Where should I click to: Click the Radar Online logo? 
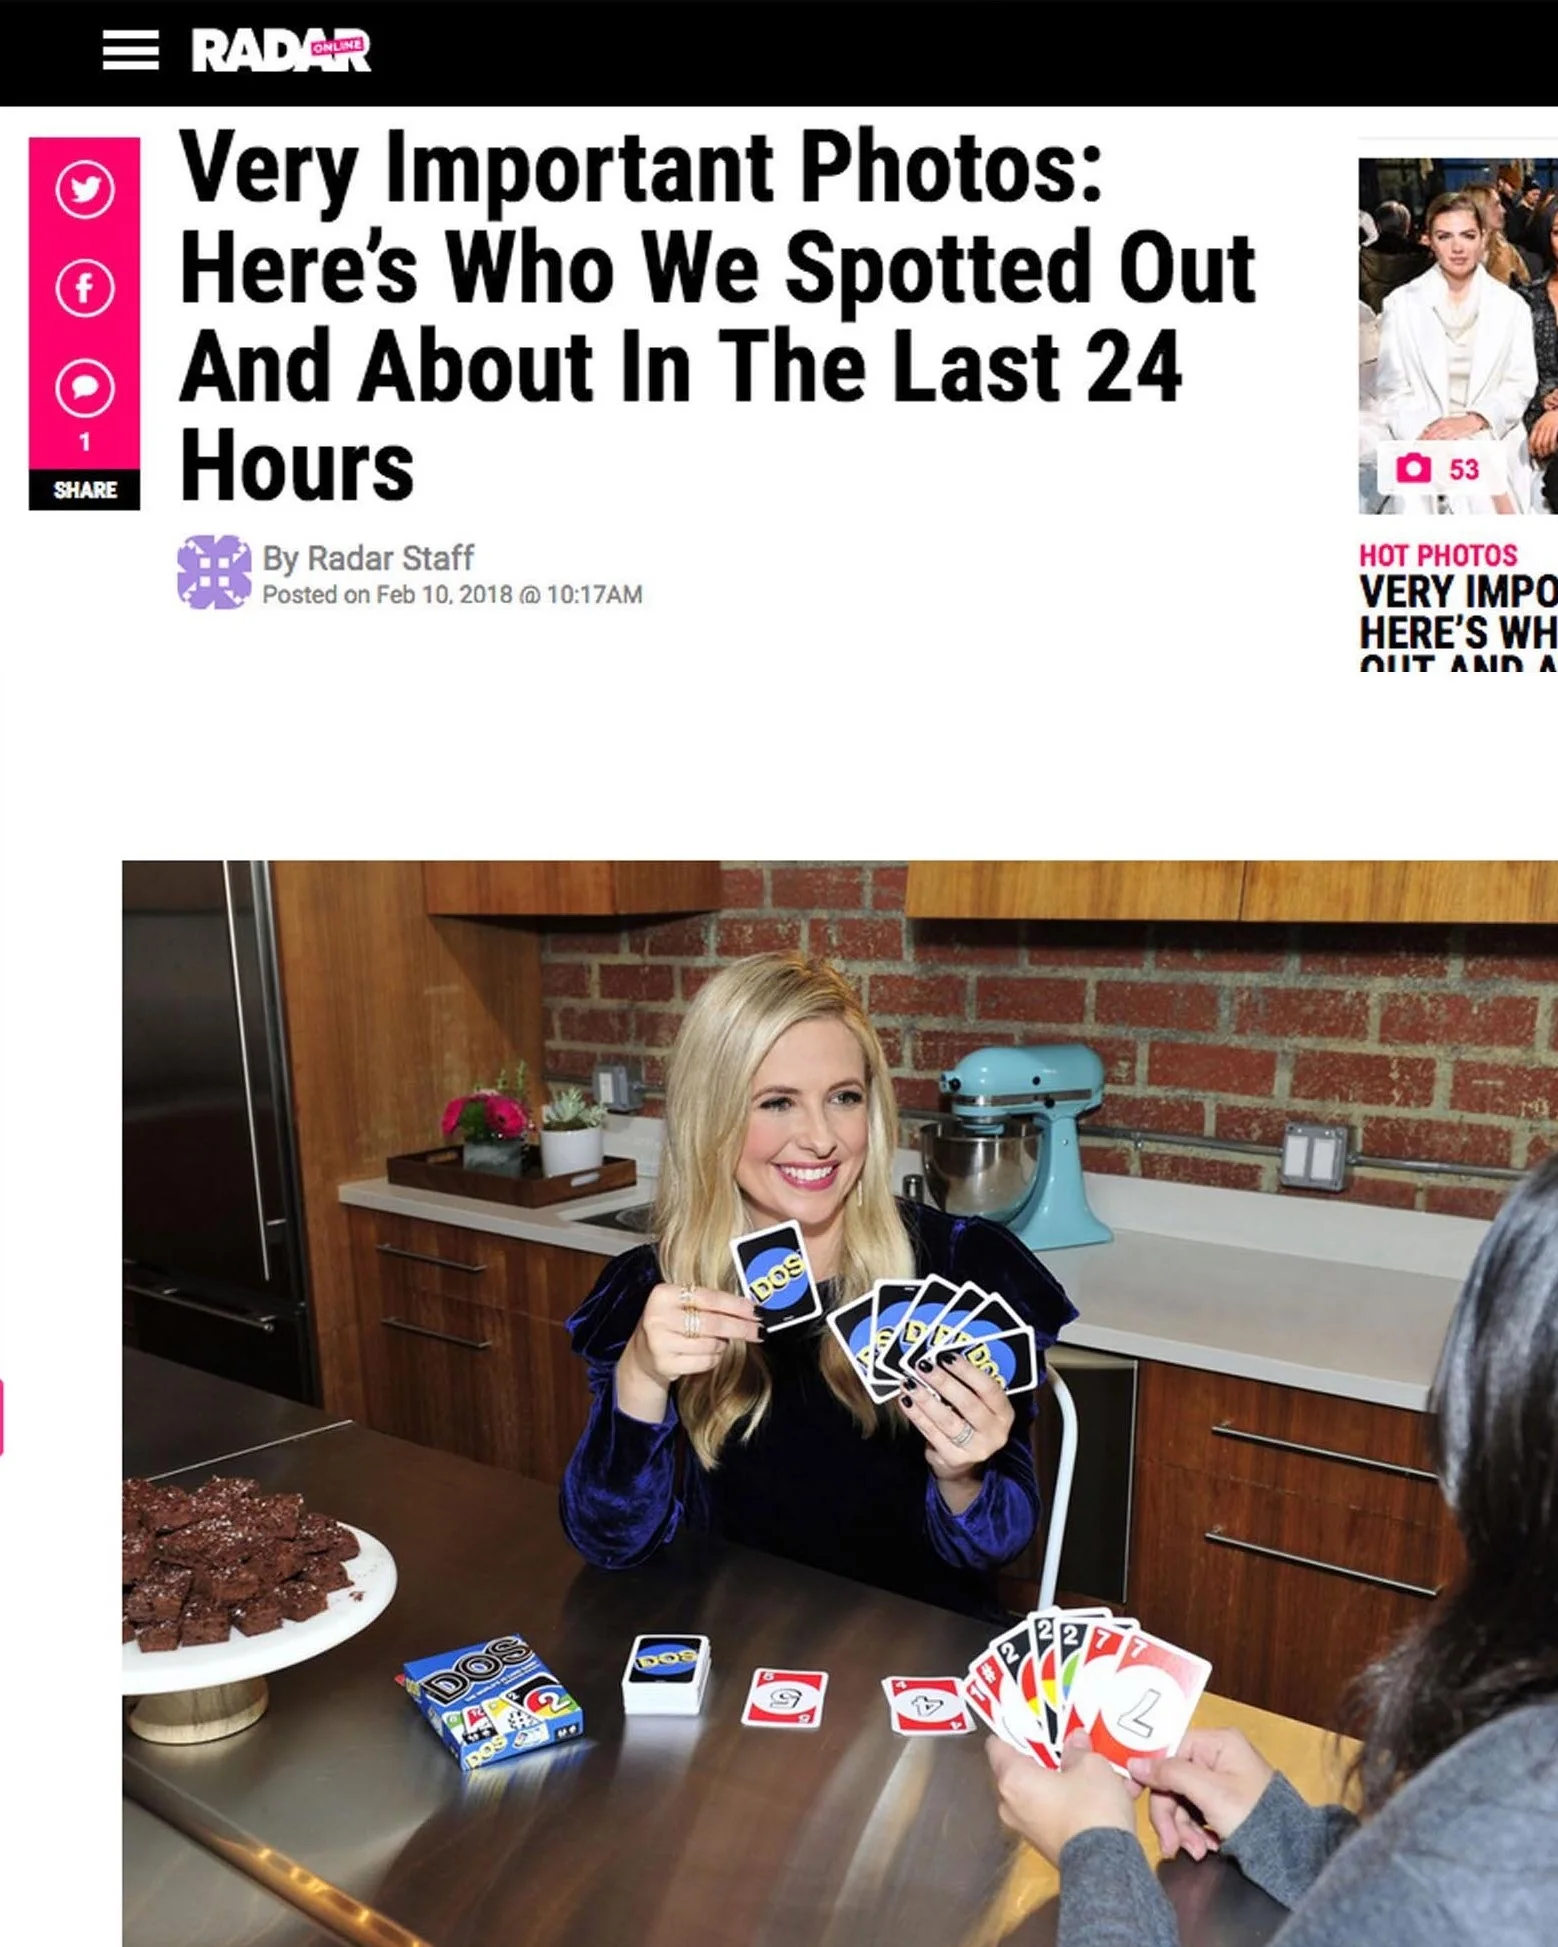[x=281, y=51]
